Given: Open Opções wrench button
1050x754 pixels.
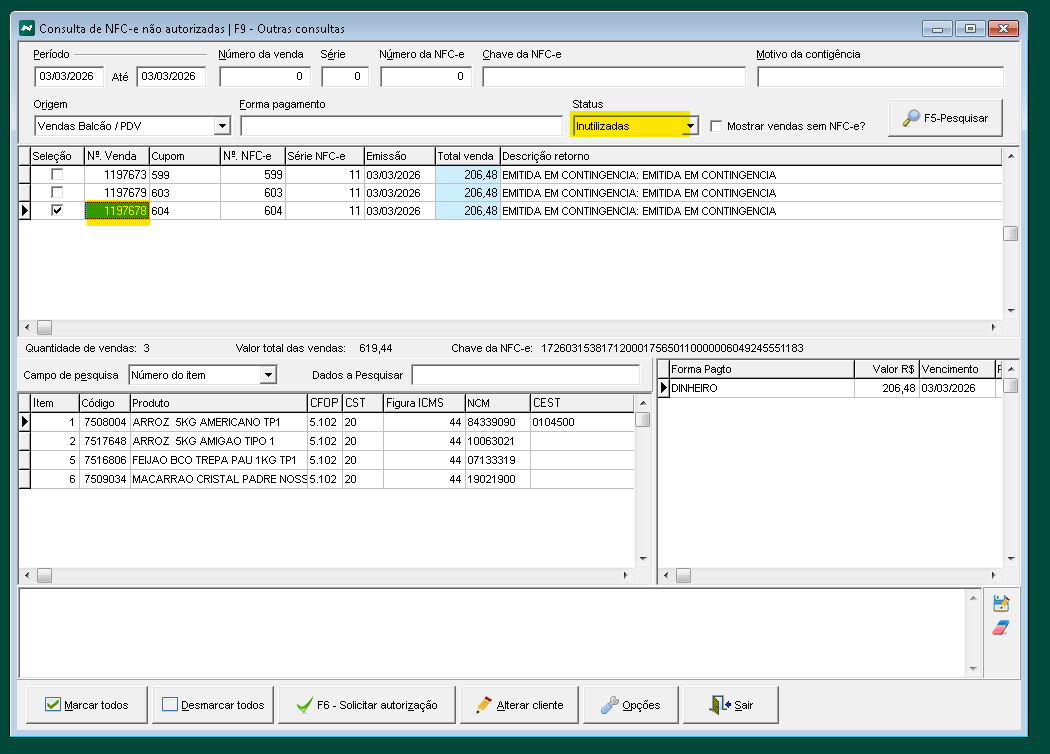Looking at the screenshot, I should click(x=630, y=705).
